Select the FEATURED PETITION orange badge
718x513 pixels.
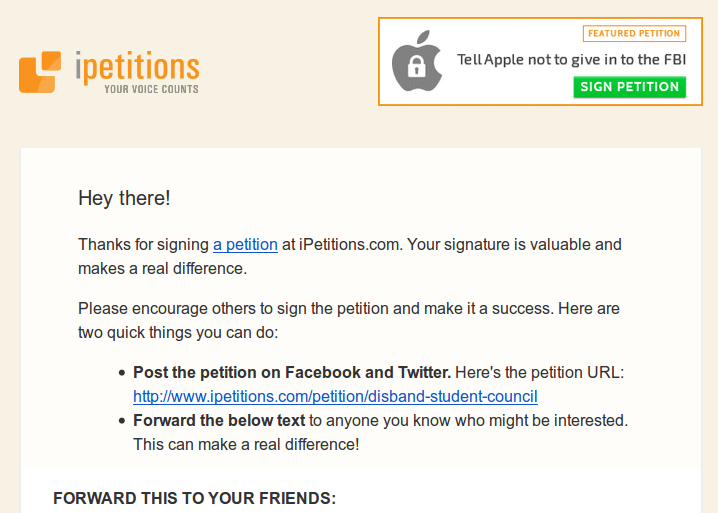click(634, 33)
